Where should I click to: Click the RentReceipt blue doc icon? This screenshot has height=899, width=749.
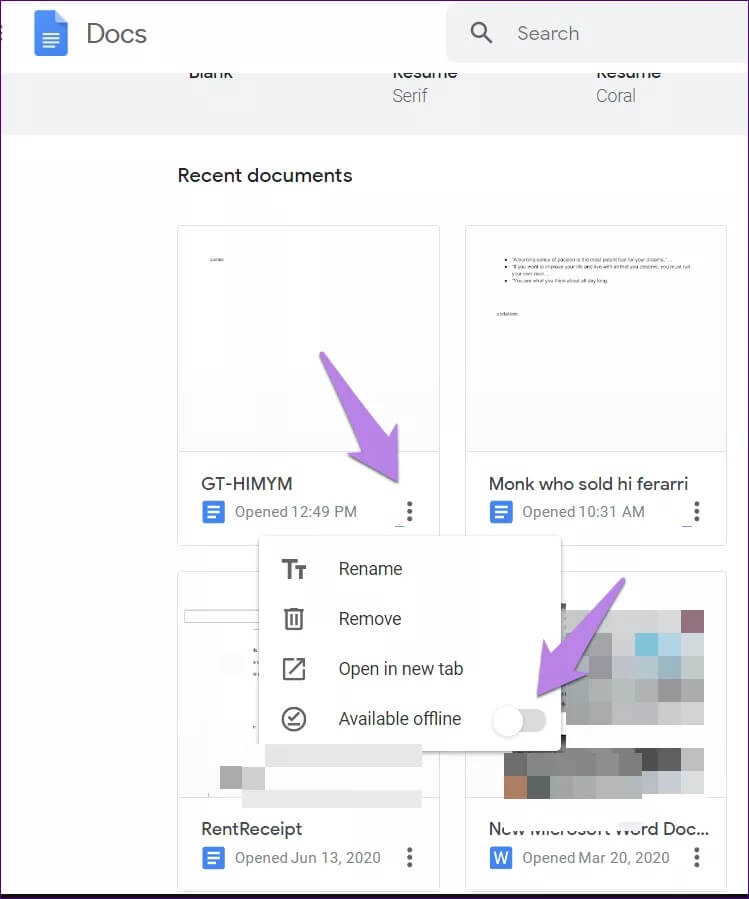pos(213,858)
